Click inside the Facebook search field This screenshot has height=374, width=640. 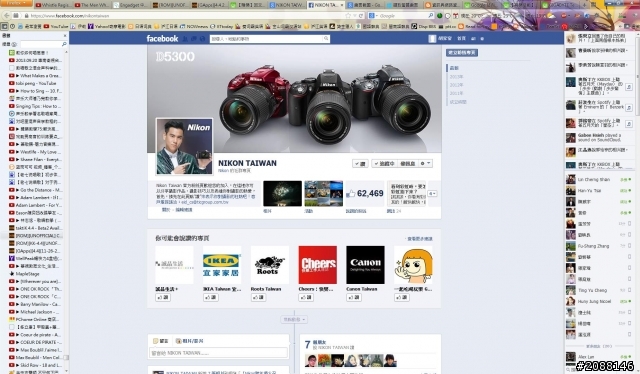coord(266,39)
